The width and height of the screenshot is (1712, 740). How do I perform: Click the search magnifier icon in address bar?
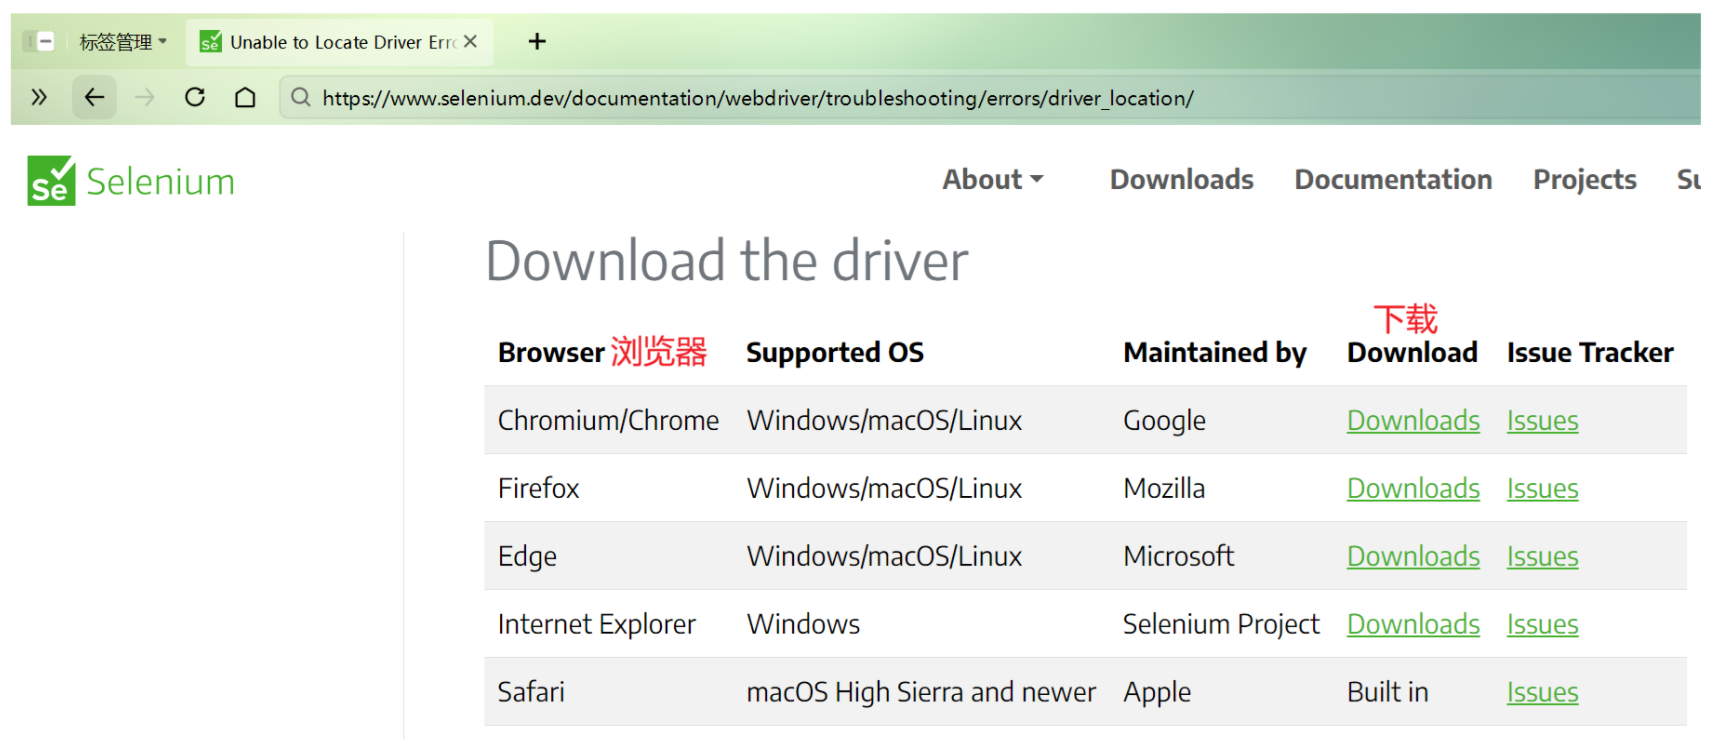[301, 97]
